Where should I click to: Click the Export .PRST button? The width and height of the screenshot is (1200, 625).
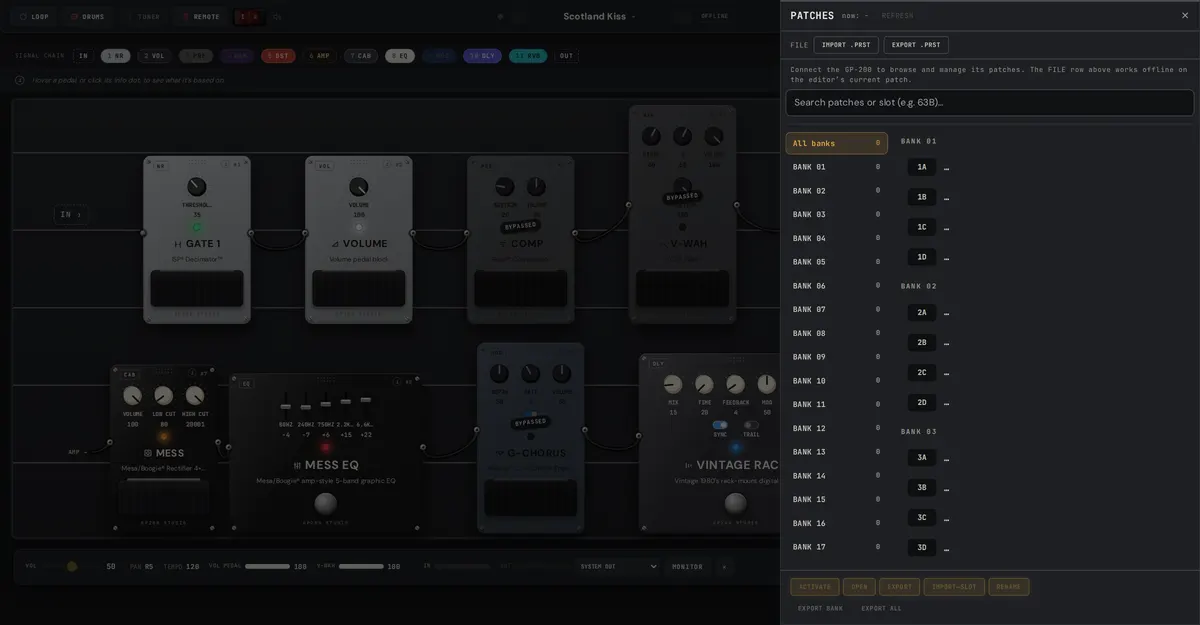(916, 45)
